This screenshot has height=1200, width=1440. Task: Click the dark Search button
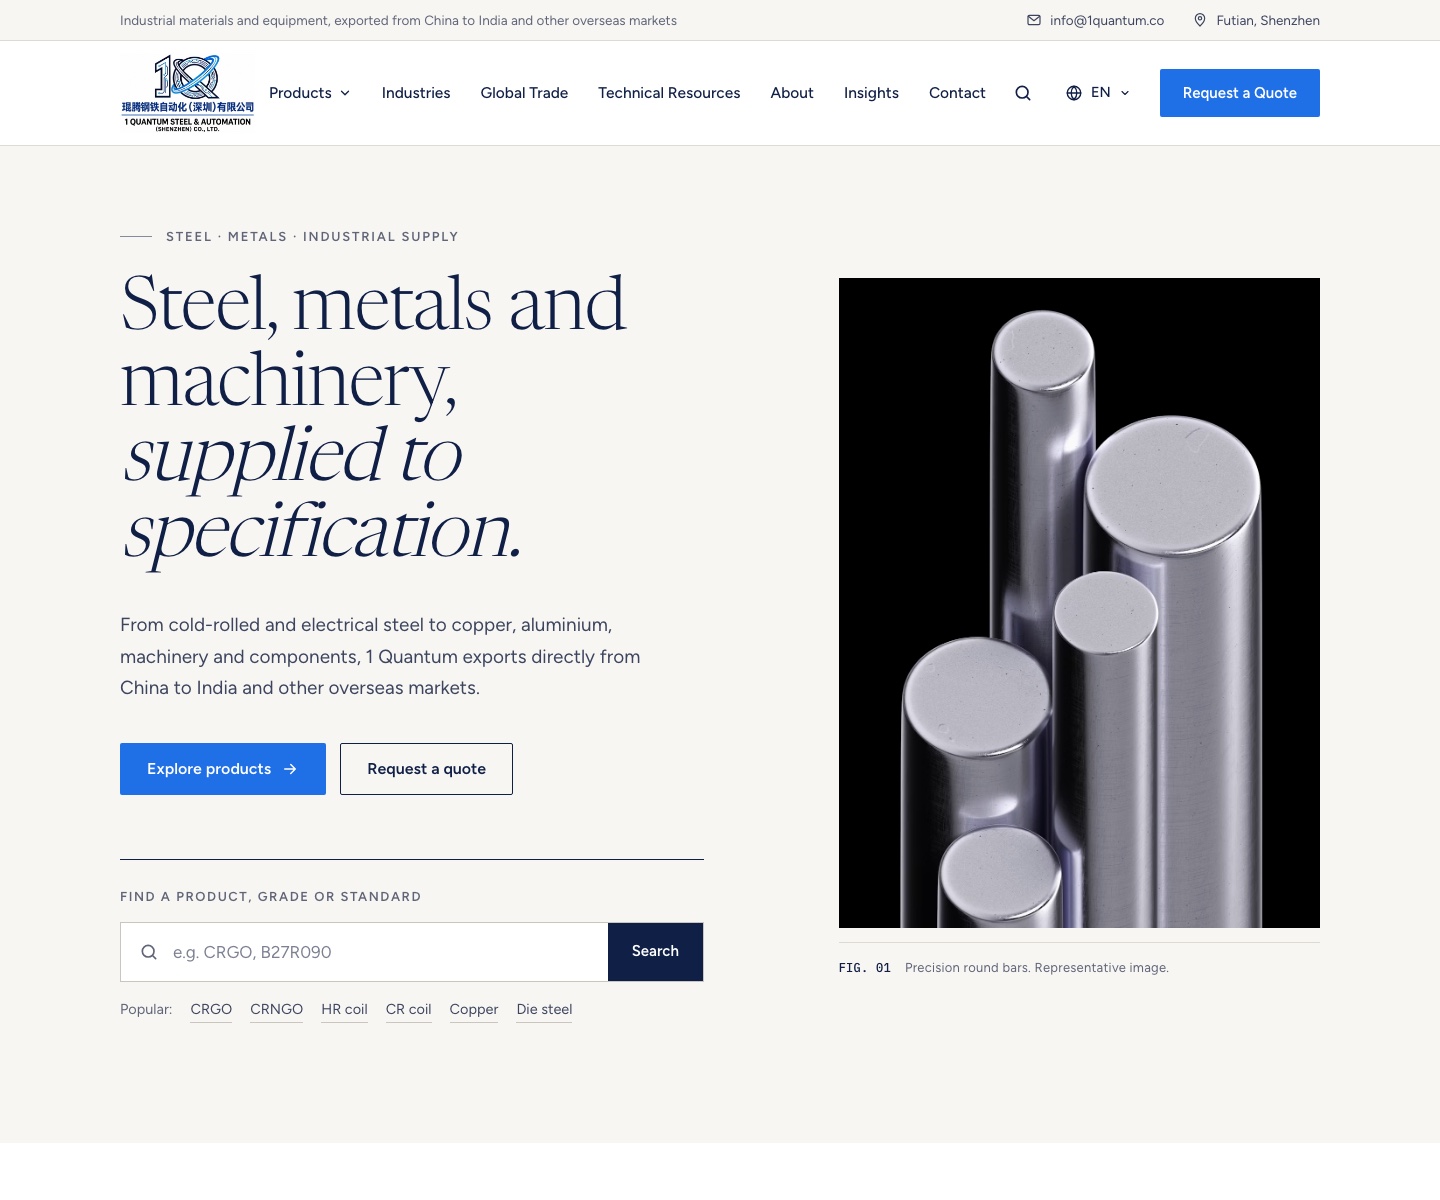click(655, 952)
